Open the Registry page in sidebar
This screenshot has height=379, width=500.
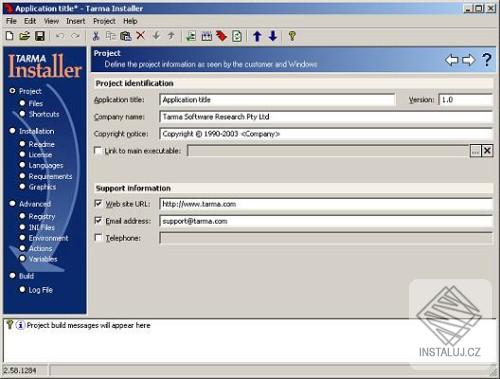click(x=42, y=216)
